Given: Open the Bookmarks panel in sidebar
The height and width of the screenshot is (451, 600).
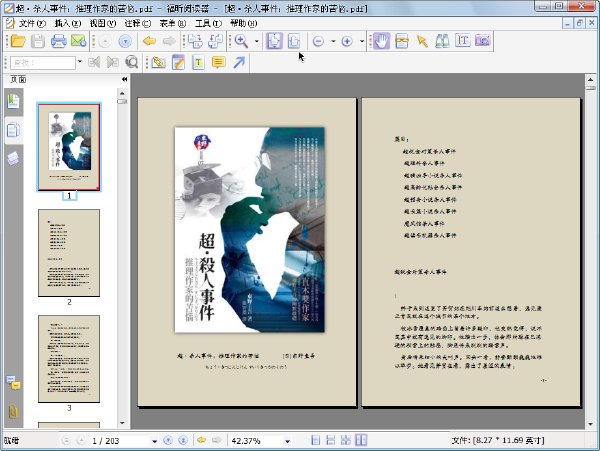Looking at the screenshot, I should click(13, 101).
